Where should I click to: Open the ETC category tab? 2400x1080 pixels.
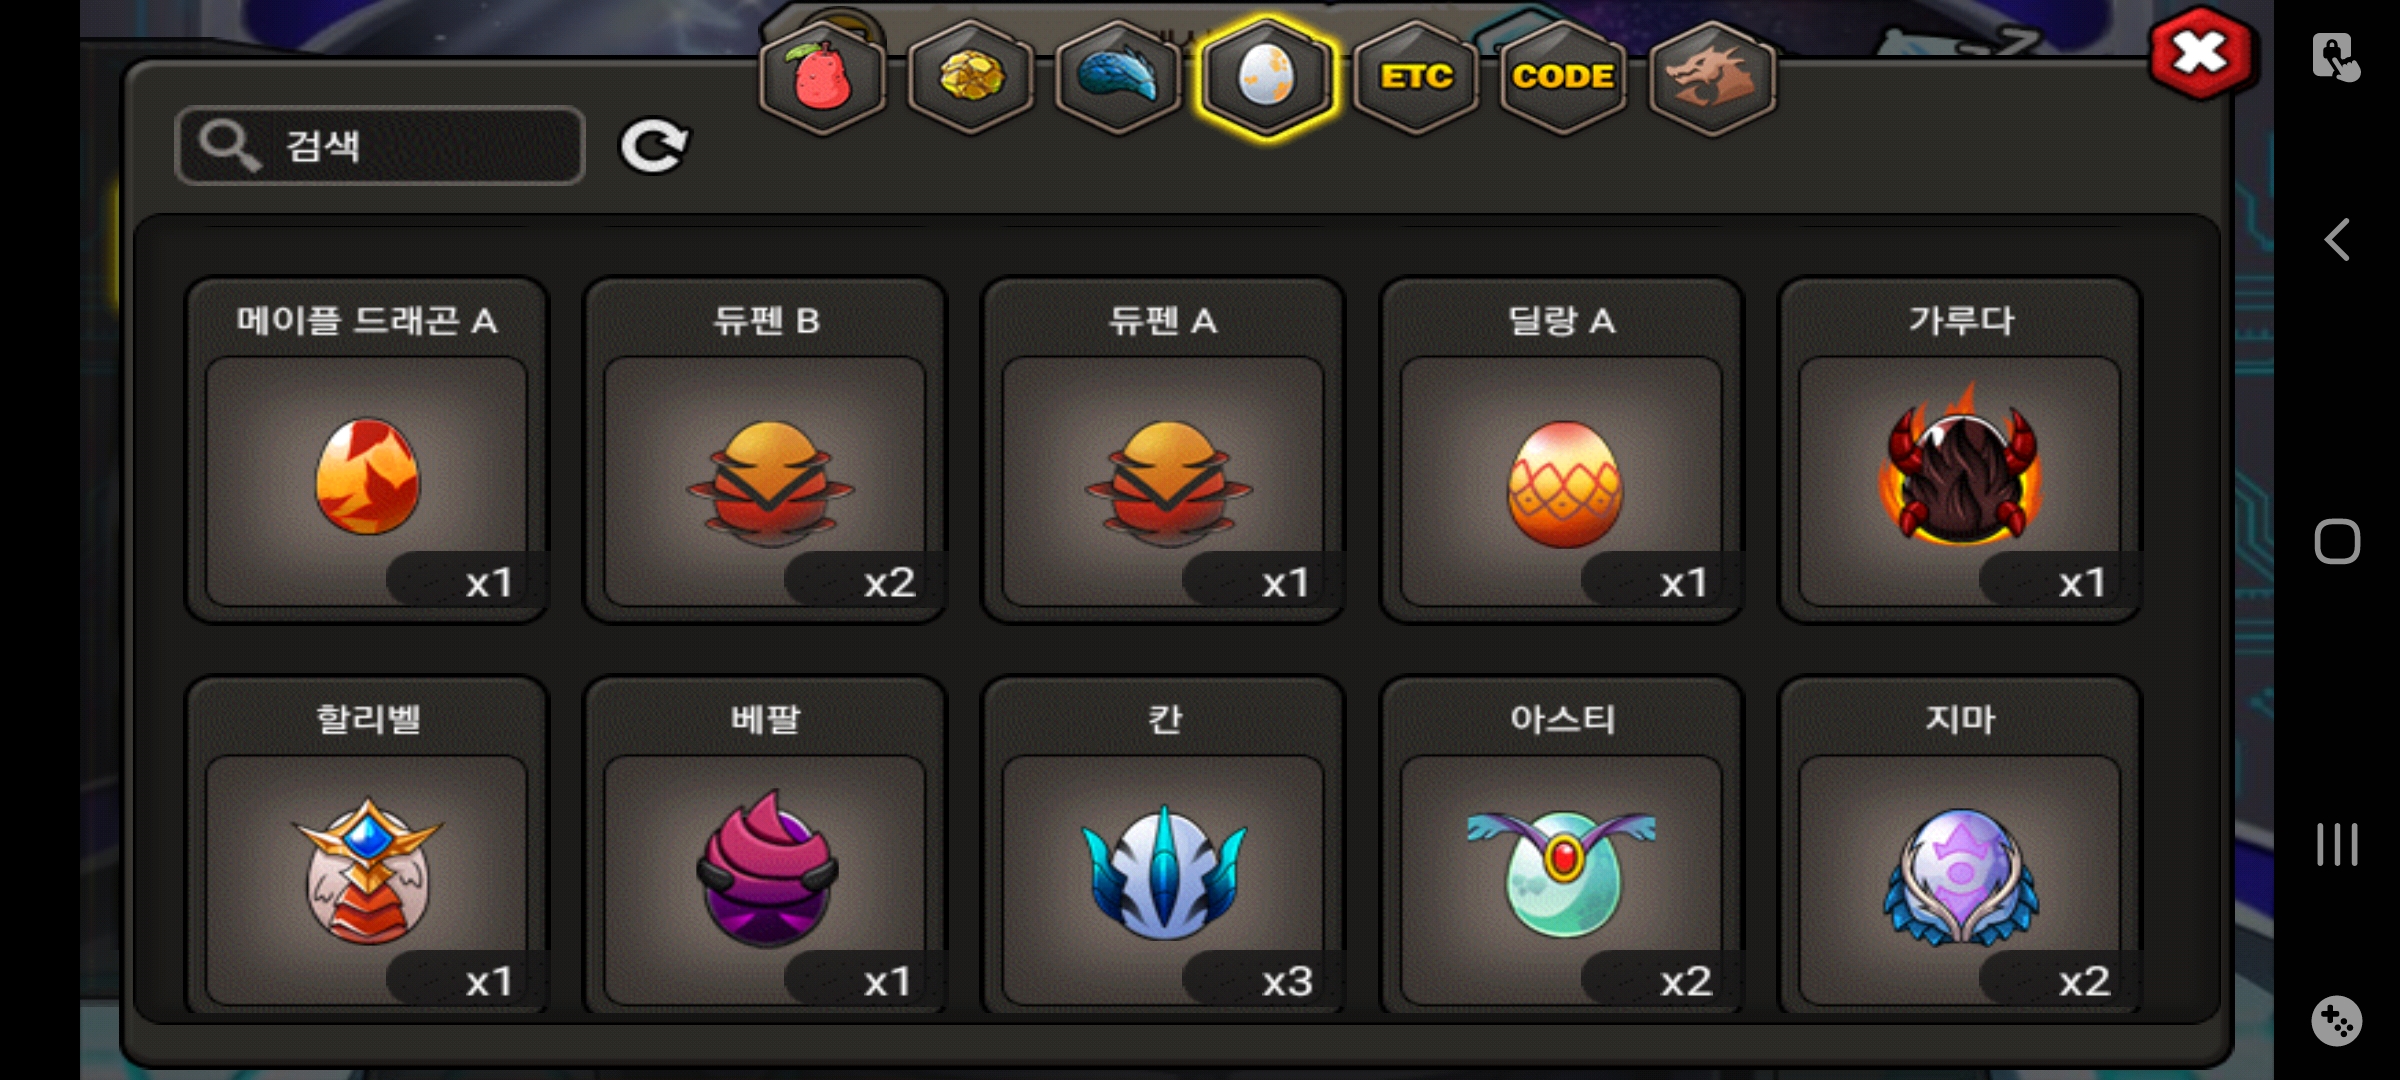click(x=1415, y=77)
